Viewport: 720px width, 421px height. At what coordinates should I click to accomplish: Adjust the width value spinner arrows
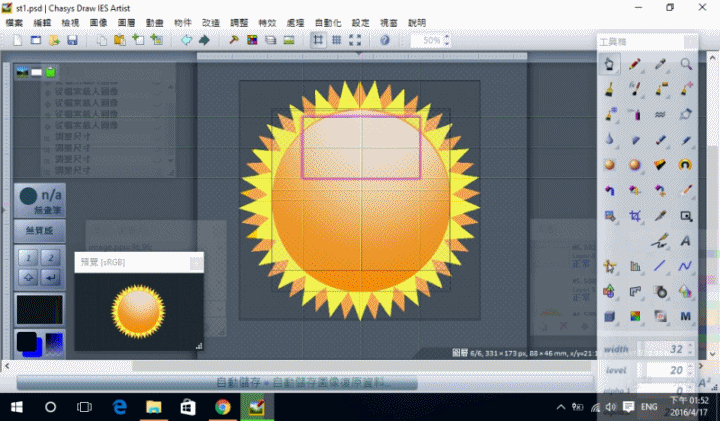pyautogui.click(x=690, y=349)
